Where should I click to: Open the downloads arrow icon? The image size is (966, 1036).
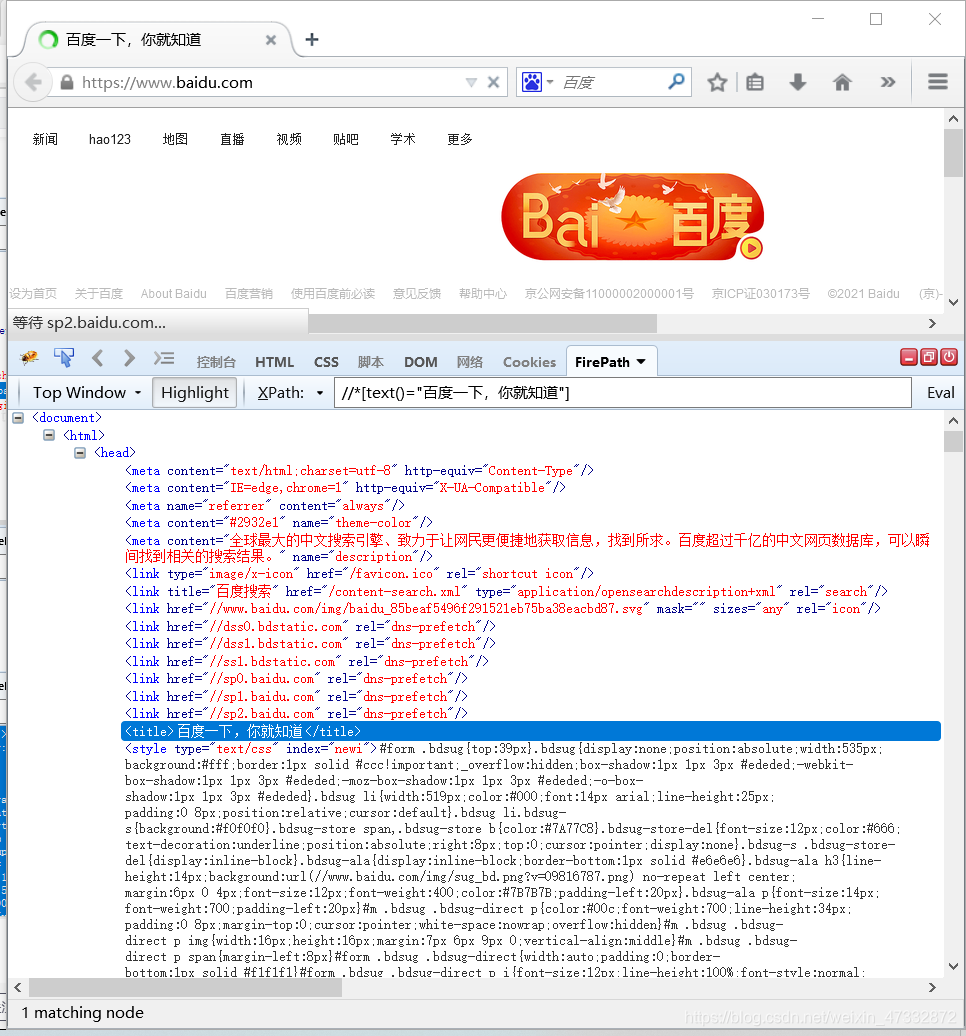pos(798,83)
